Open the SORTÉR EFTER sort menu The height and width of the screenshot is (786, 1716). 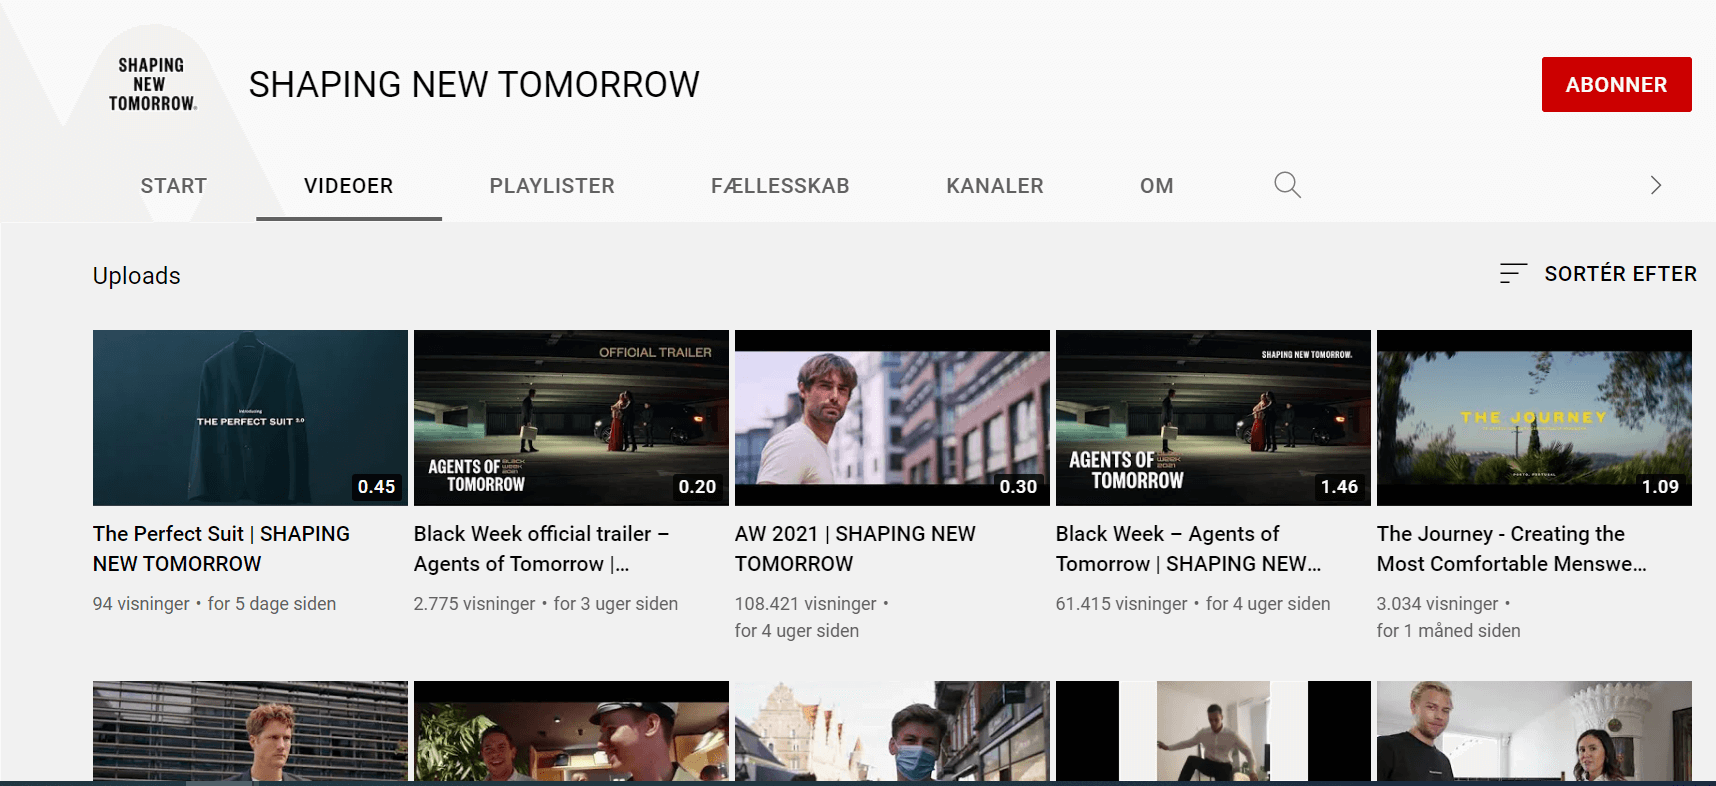(x=1598, y=273)
